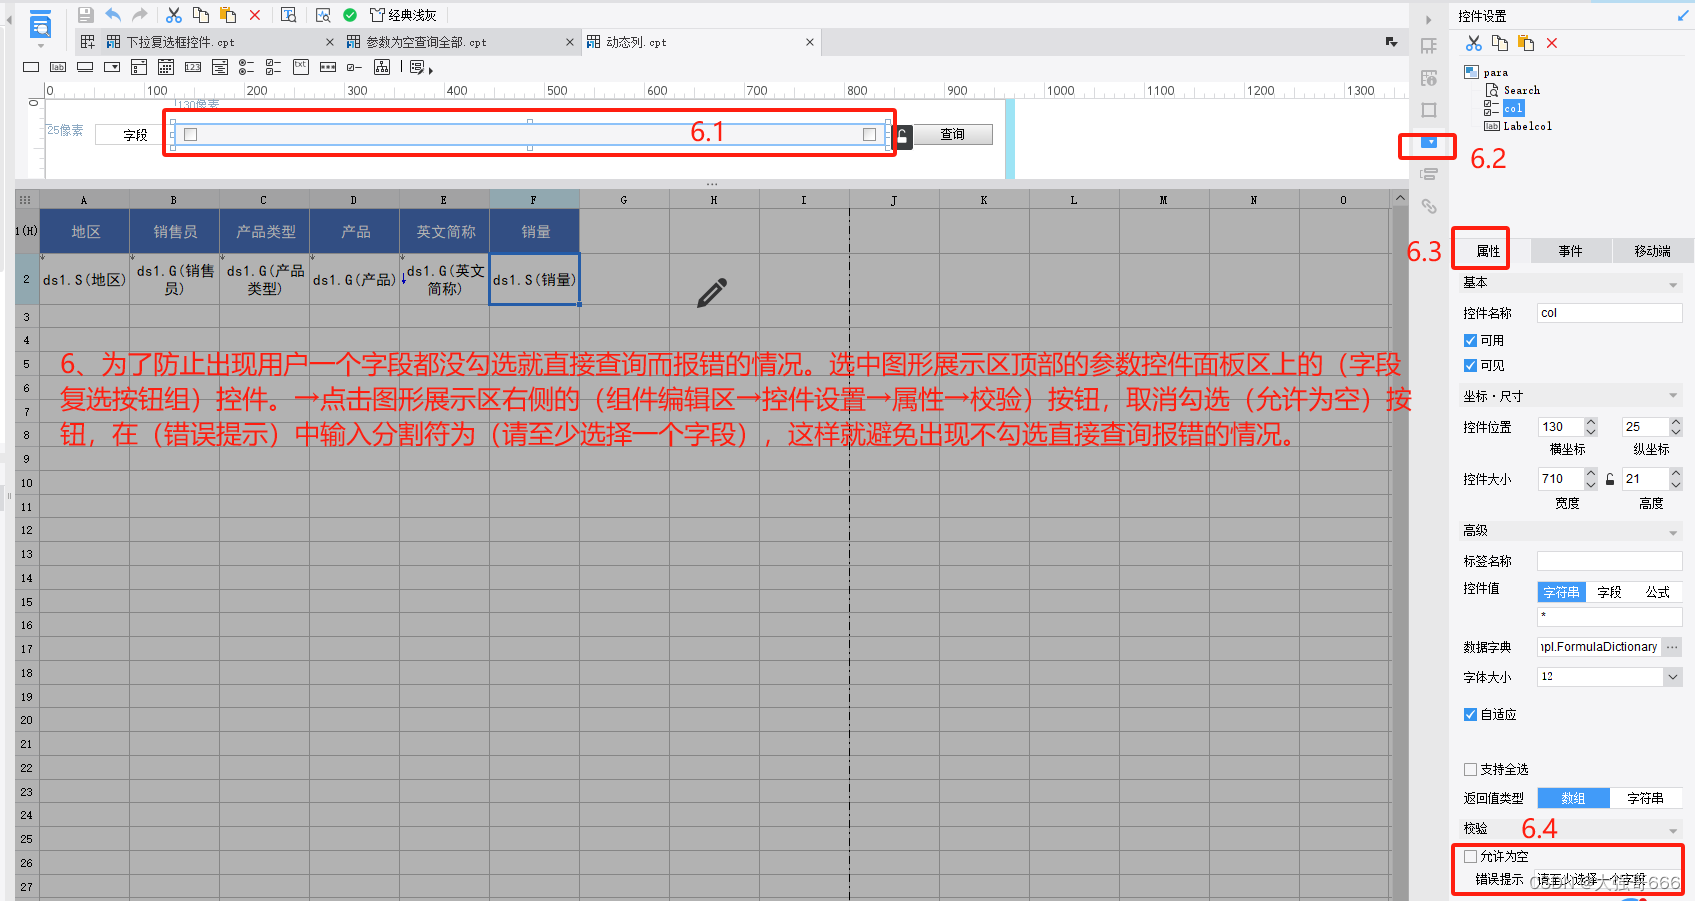Screen dimensions: 1695x901
Task: Choose 字段 as widget value type
Action: point(1609,592)
